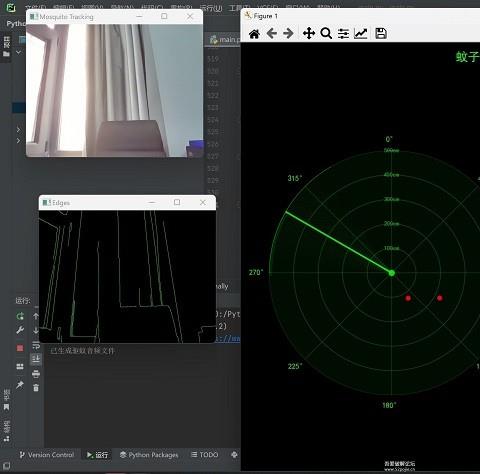Maximize the Edges window
This screenshot has width=480, height=474.
[x=177, y=202]
